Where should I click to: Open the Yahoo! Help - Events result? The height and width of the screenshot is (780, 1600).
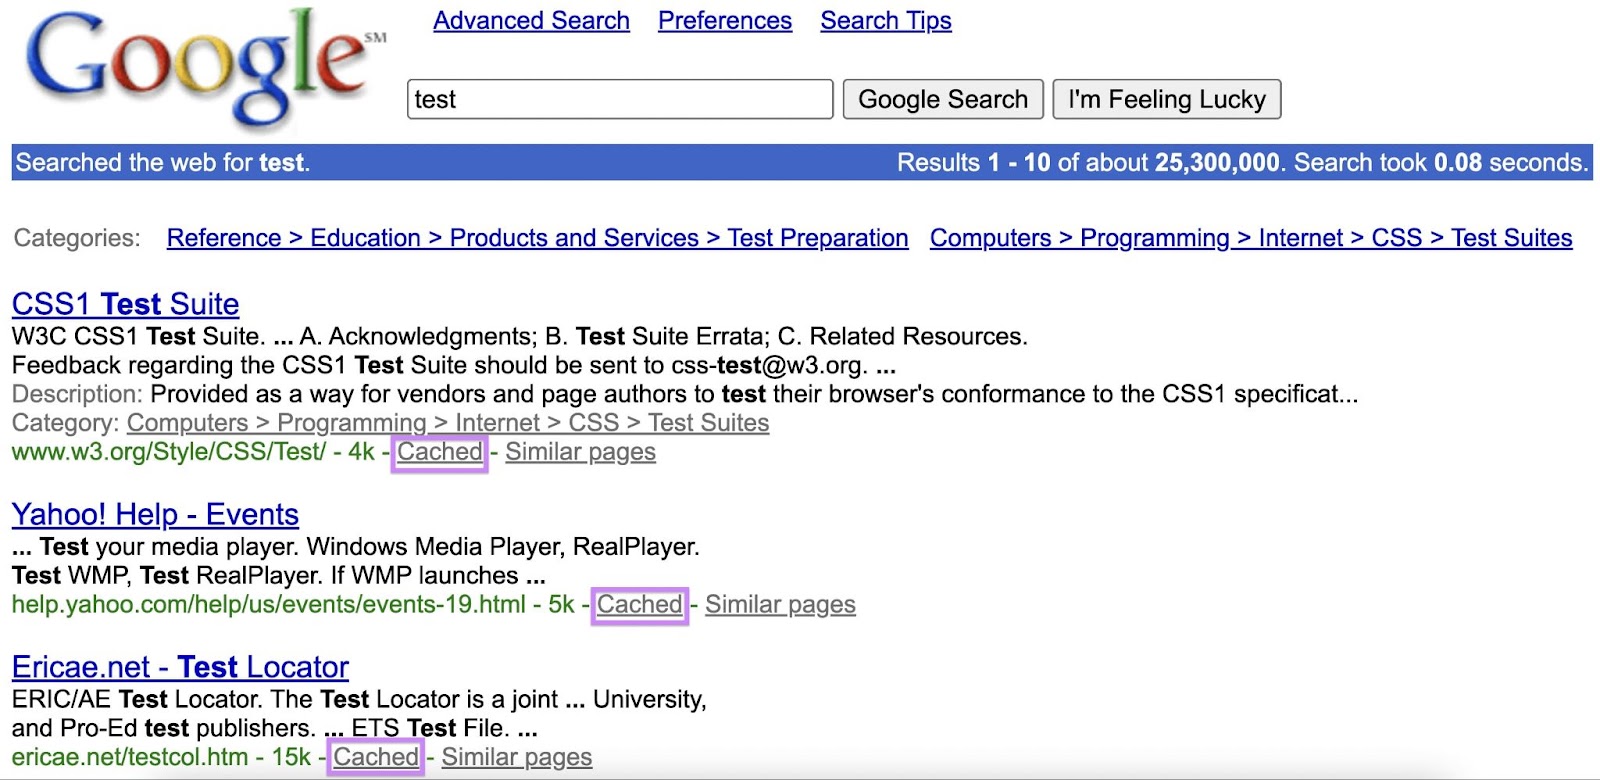click(x=155, y=514)
